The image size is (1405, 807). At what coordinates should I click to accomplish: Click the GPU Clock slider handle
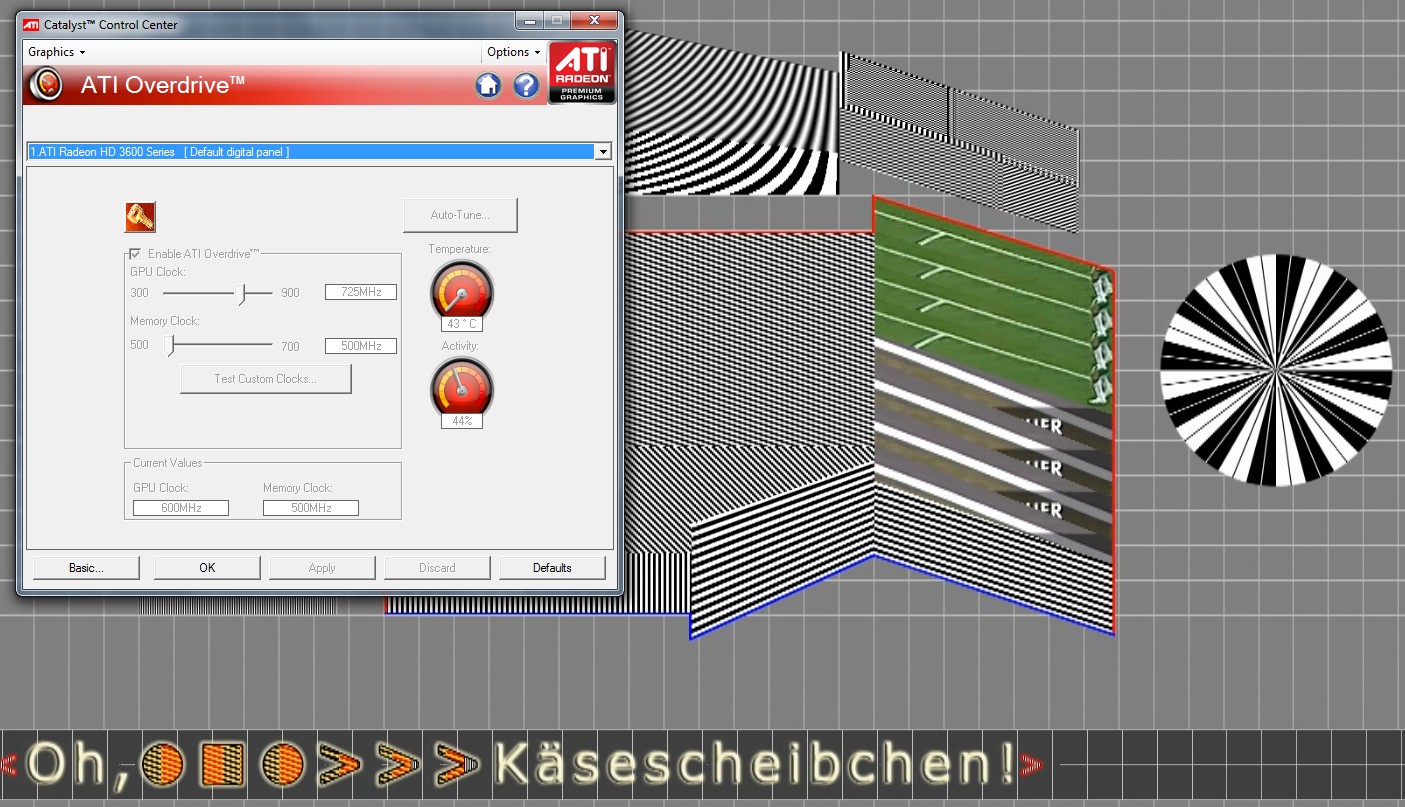(x=241, y=294)
